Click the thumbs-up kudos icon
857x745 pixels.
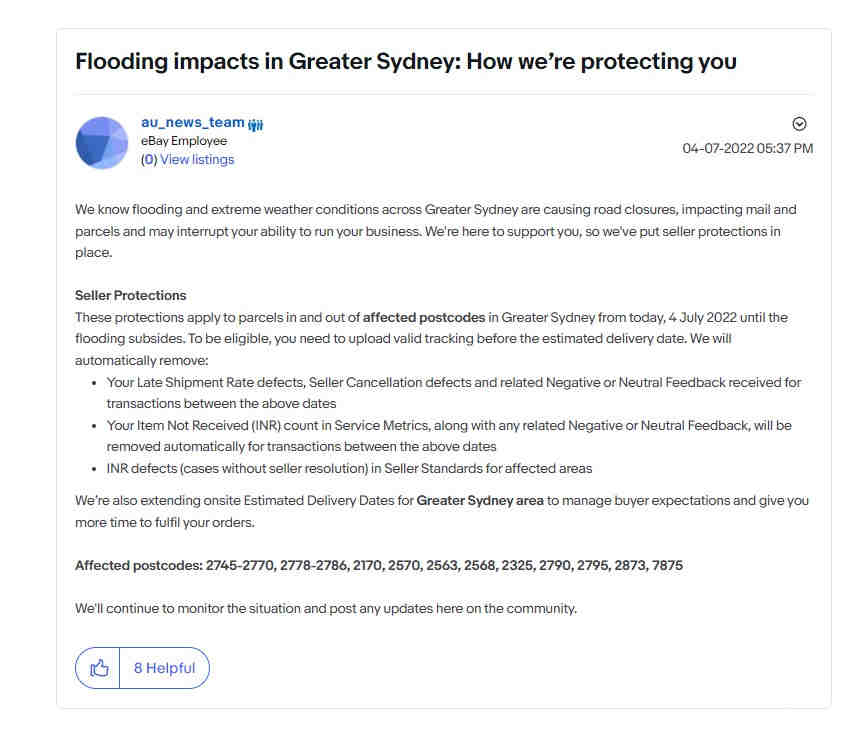99,668
